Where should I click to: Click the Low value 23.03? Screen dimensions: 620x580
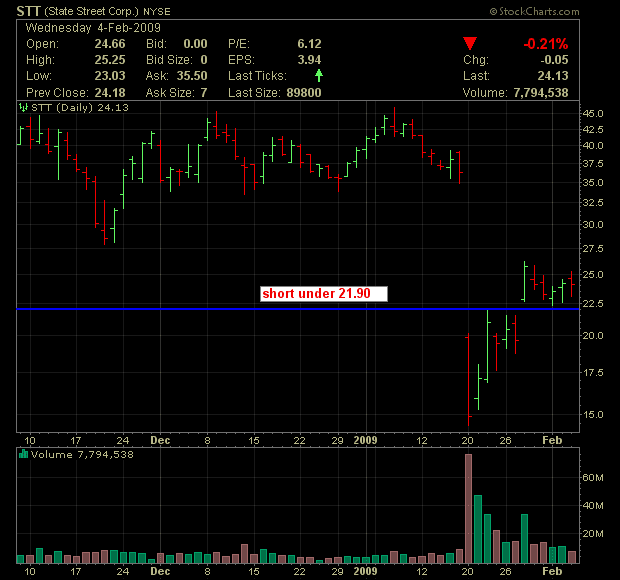(x=110, y=76)
